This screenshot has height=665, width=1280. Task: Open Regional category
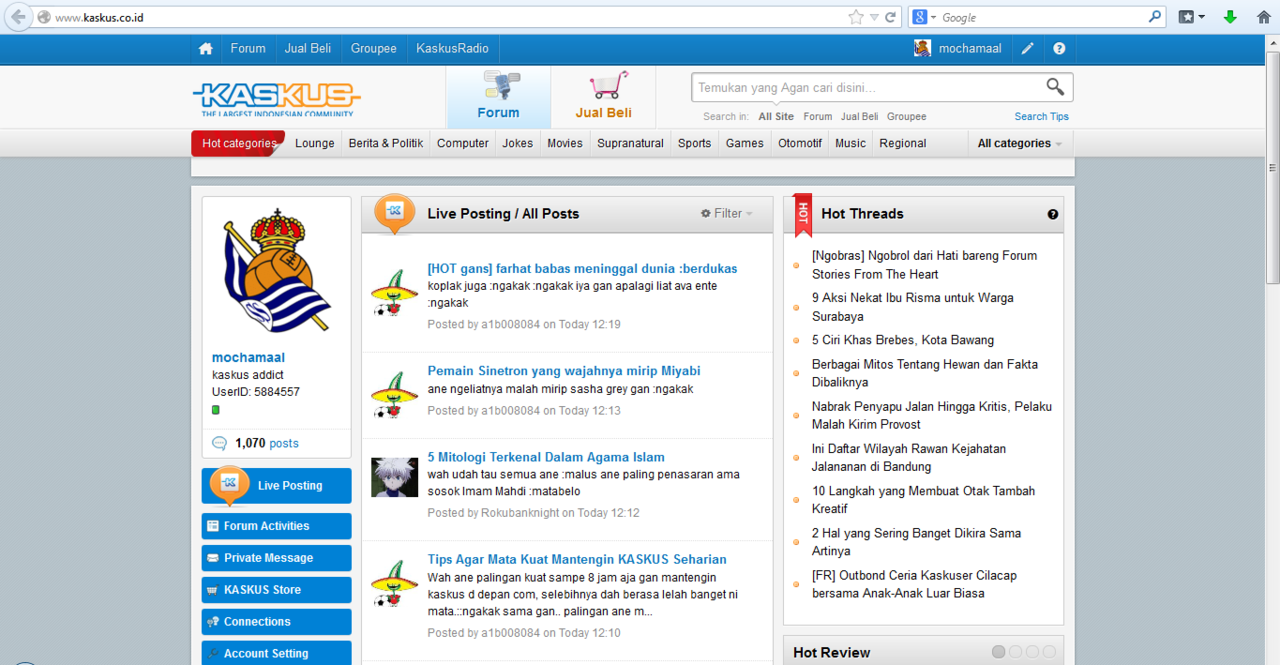pyautogui.click(x=903, y=143)
